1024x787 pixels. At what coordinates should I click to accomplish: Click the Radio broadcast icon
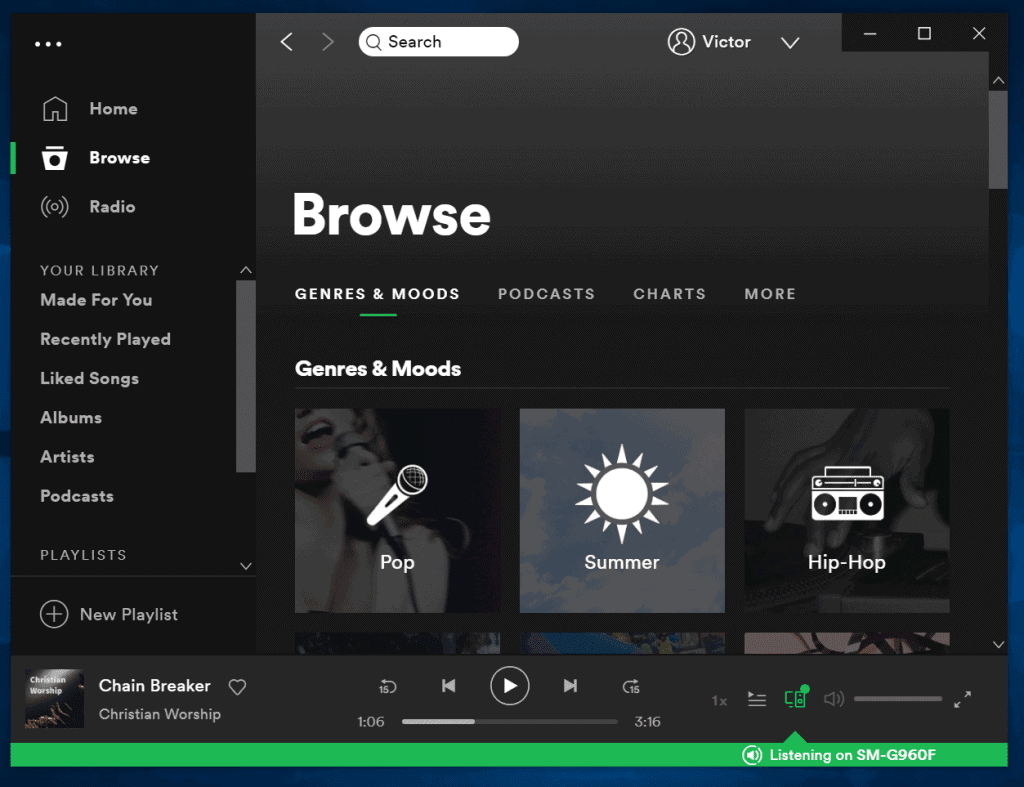54,207
